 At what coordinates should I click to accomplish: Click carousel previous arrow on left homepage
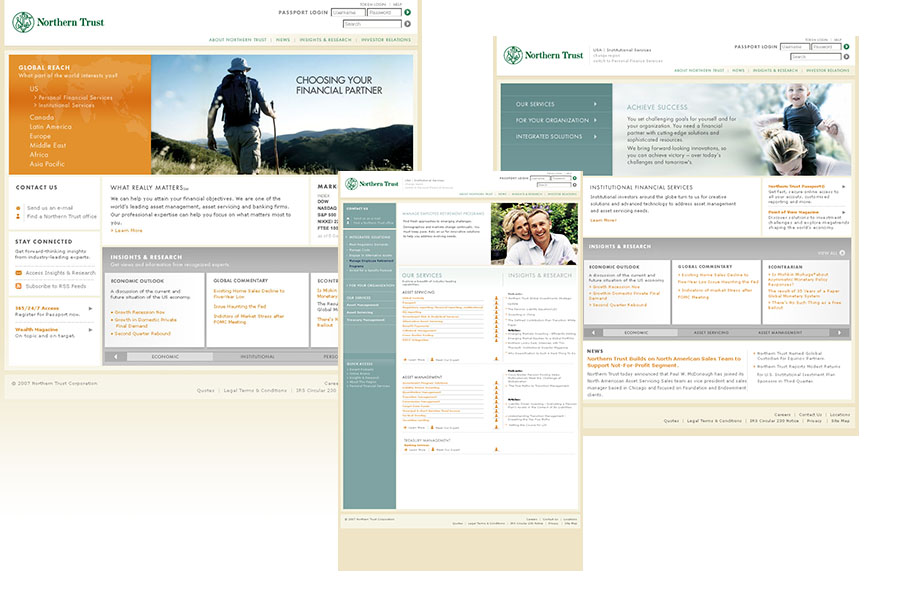coord(116,357)
